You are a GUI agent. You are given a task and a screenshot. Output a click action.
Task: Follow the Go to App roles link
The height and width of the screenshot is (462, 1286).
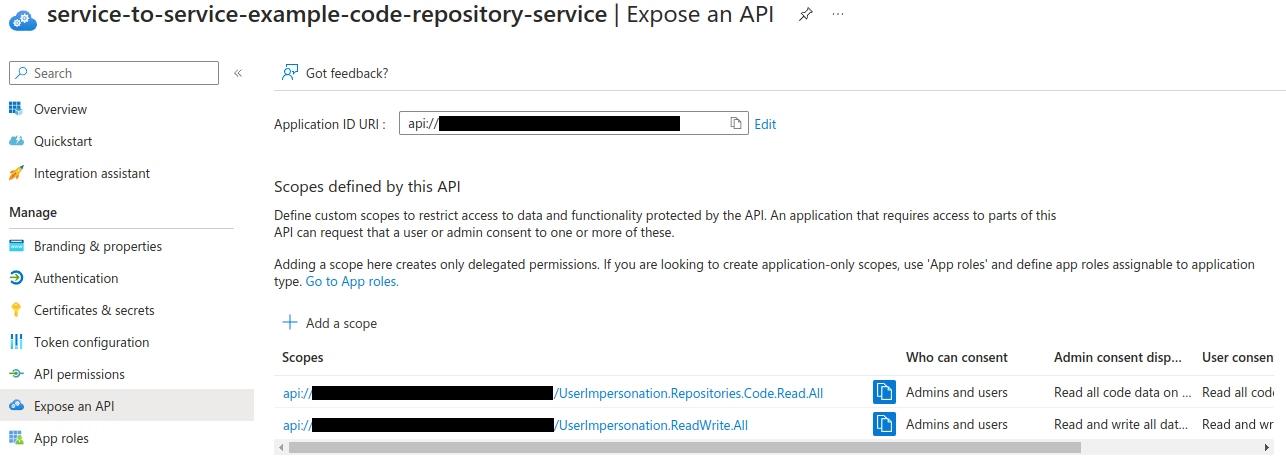(352, 282)
